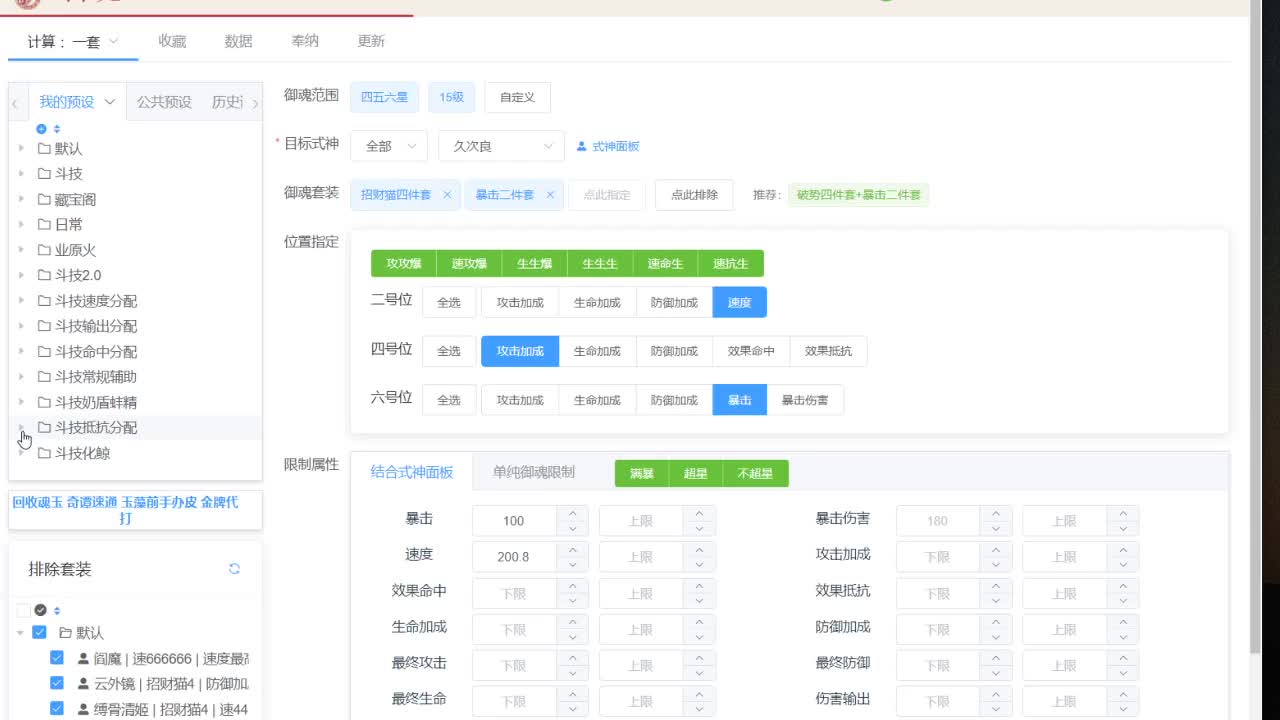Apply the 攻攻爆 position preset
The width and height of the screenshot is (1280, 720).
[x=404, y=264]
